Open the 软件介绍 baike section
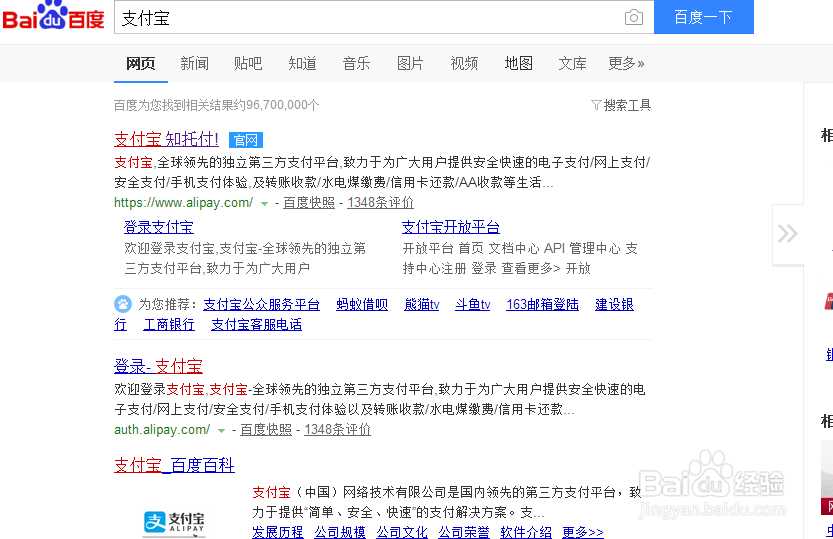This screenshot has height=539, width=833. click(x=526, y=532)
